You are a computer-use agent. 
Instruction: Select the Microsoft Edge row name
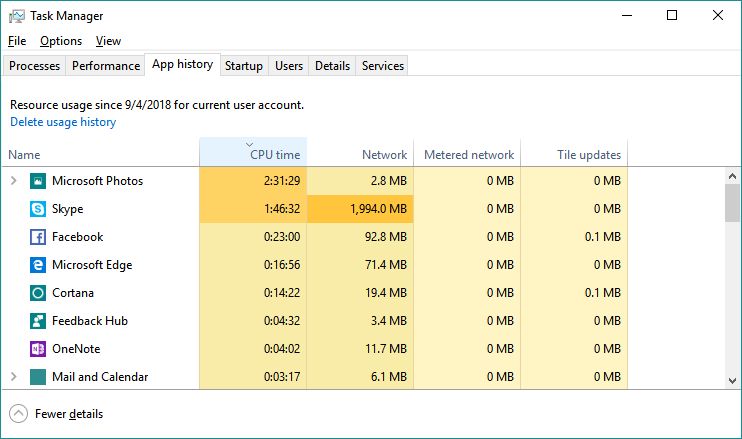92,265
